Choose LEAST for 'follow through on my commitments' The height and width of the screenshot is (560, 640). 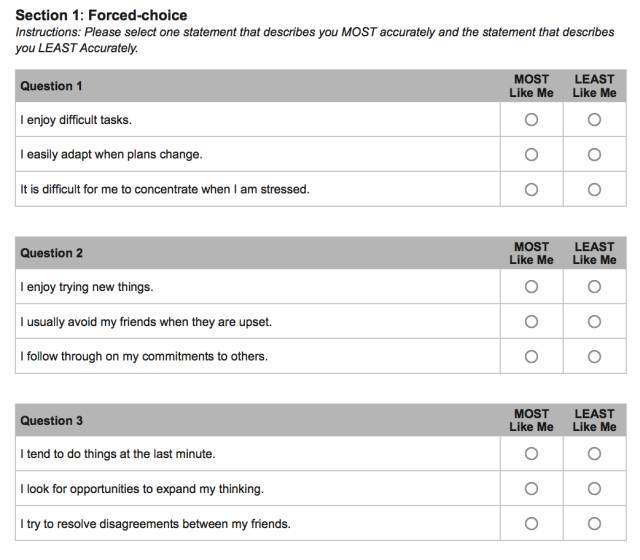(x=594, y=357)
